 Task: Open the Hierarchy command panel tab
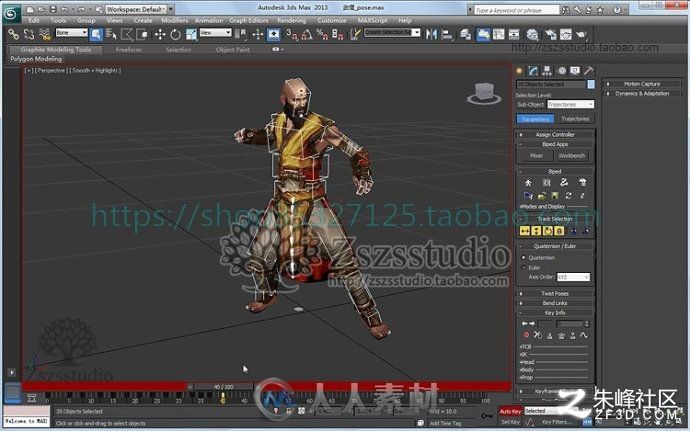[547, 71]
